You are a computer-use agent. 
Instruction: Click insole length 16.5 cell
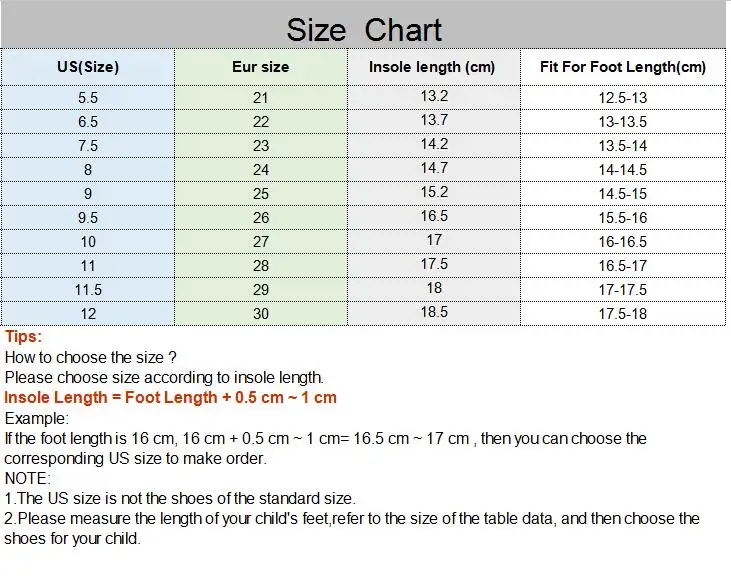tap(434, 218)
